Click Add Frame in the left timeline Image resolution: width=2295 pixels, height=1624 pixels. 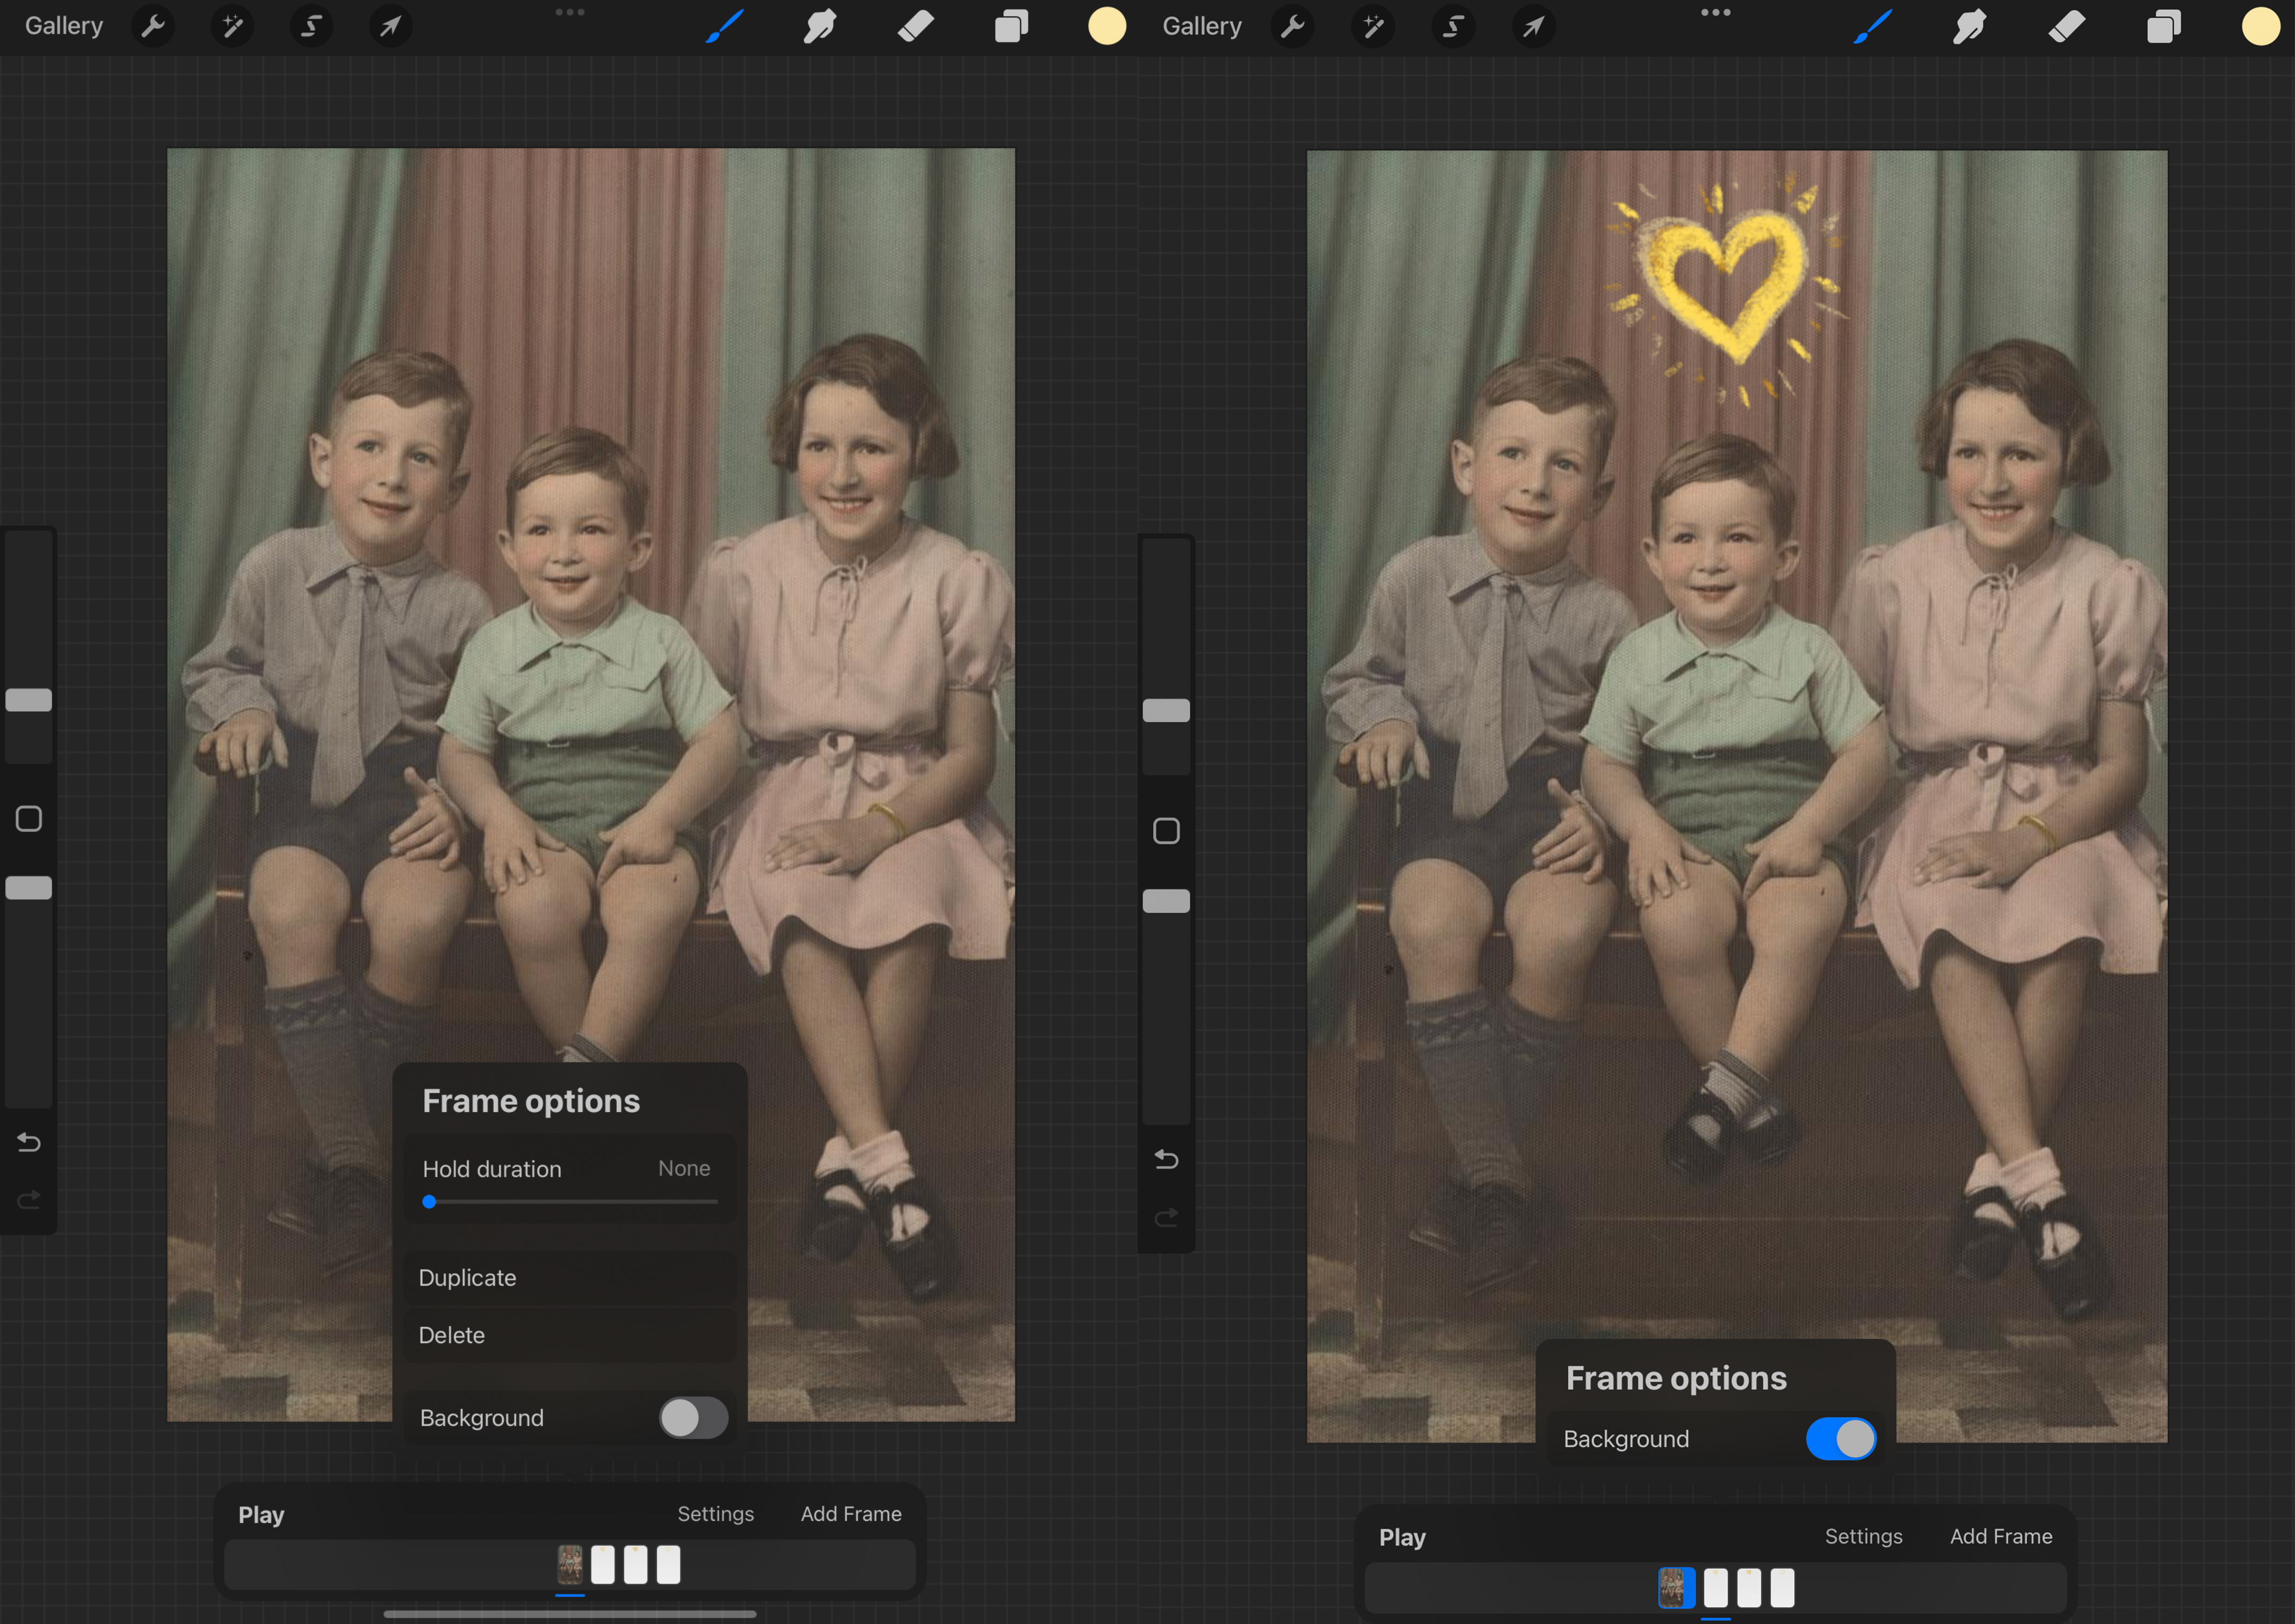tap(851, 1514)
